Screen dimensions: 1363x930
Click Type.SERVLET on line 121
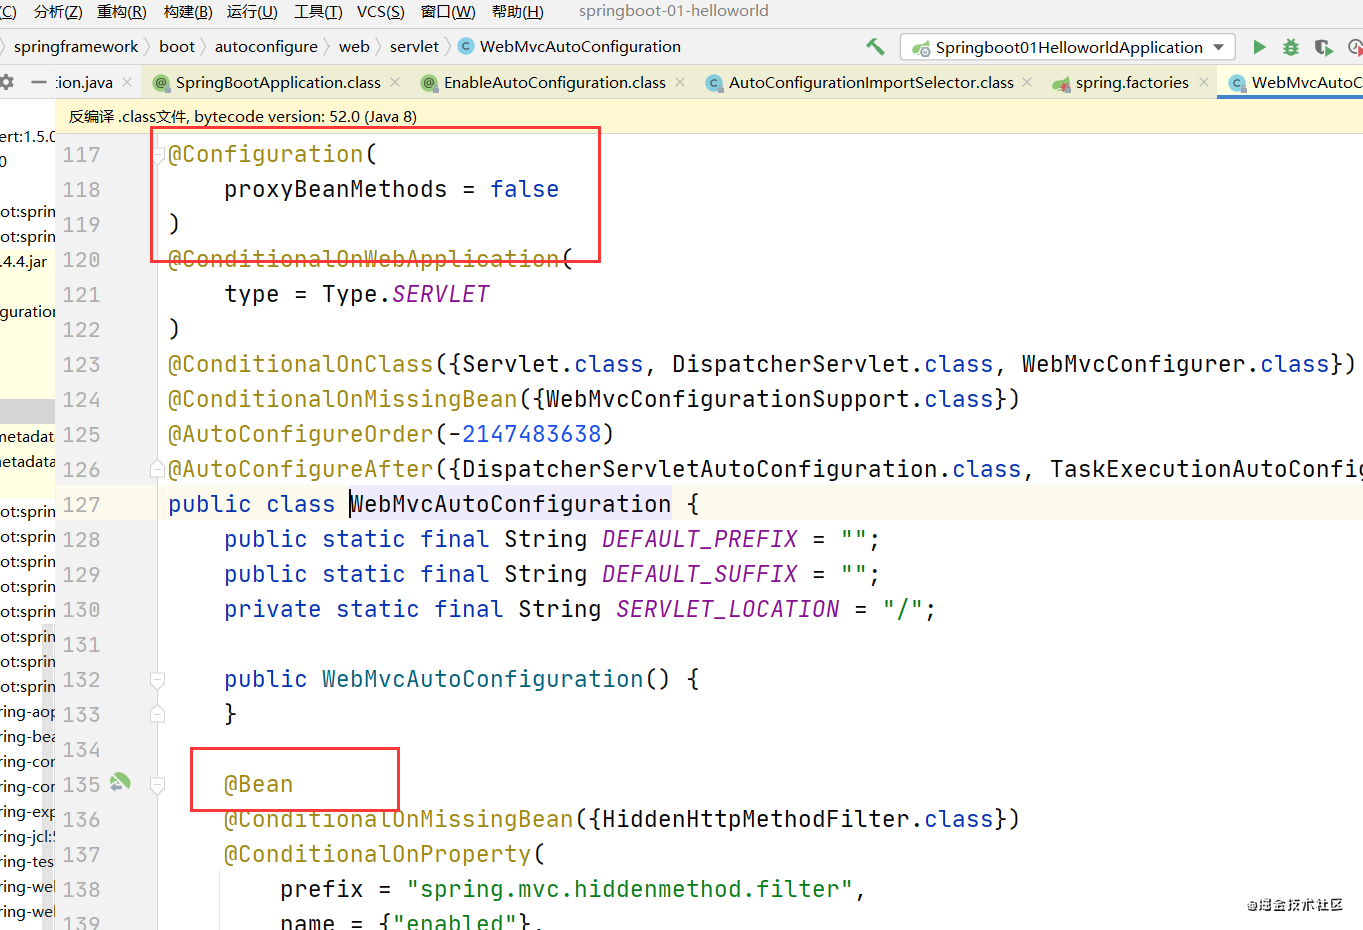[405, 295]
